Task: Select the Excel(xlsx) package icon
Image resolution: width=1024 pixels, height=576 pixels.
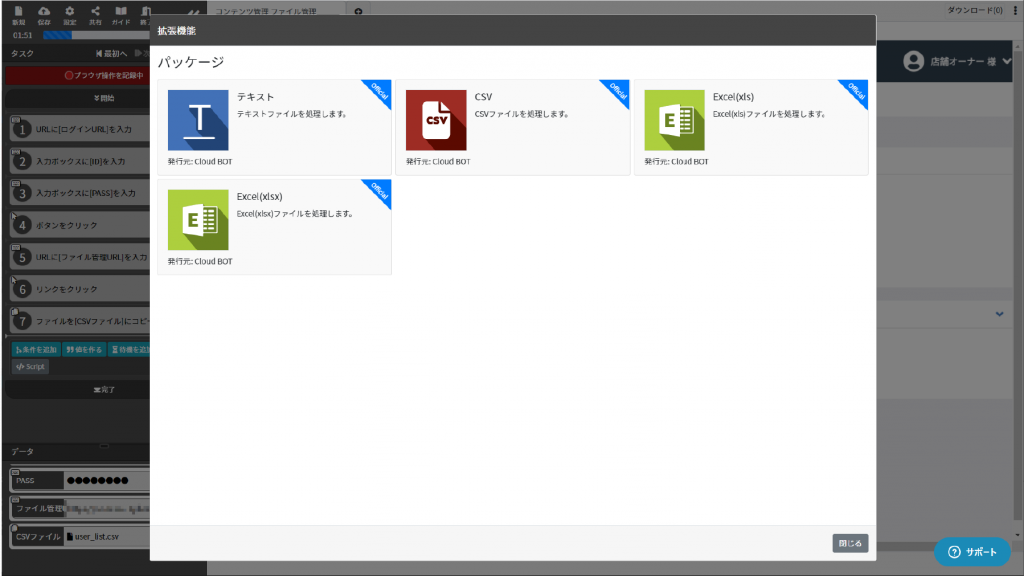Action: [x=198, y=220]
